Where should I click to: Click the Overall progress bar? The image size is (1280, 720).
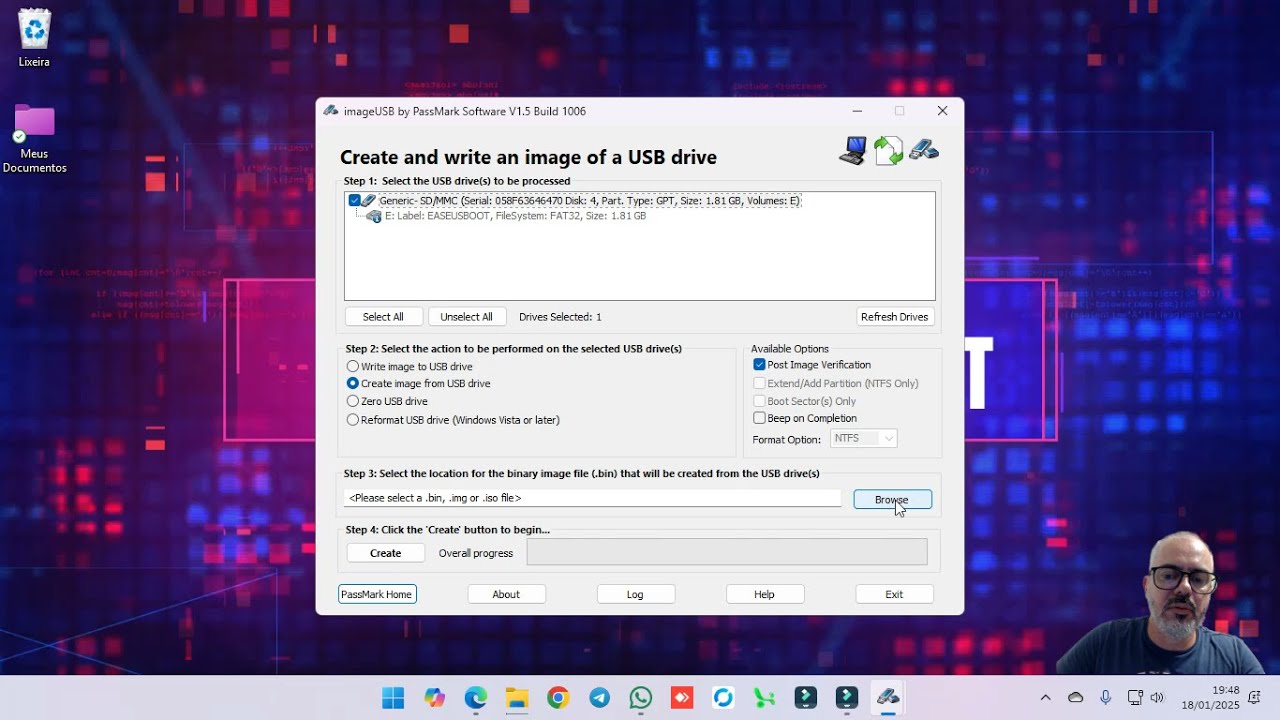pos(727,552)
